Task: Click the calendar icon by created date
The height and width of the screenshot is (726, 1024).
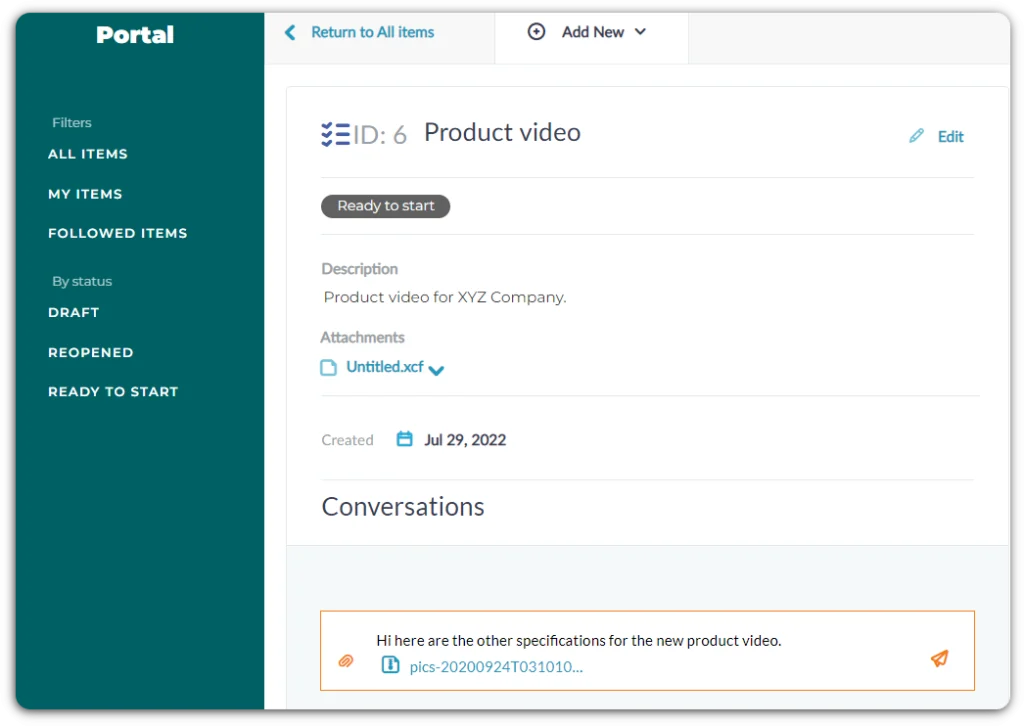Action: click(x=404, y=439)
